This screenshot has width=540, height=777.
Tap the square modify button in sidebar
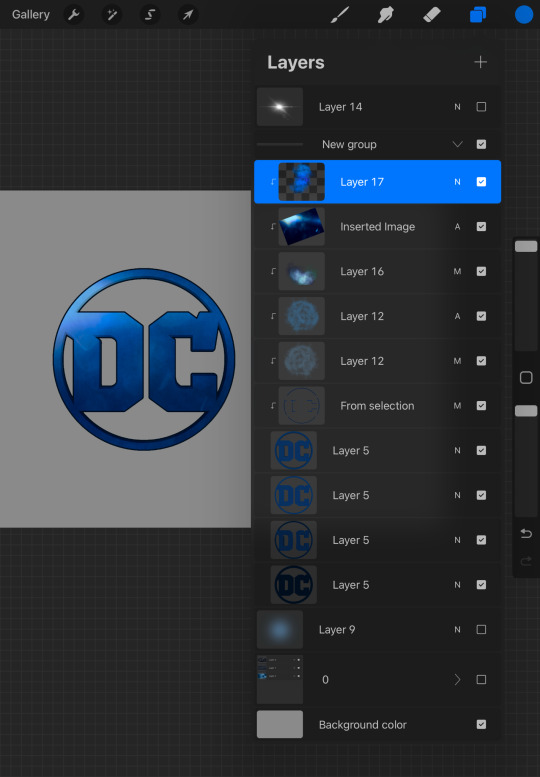[526, 378]
